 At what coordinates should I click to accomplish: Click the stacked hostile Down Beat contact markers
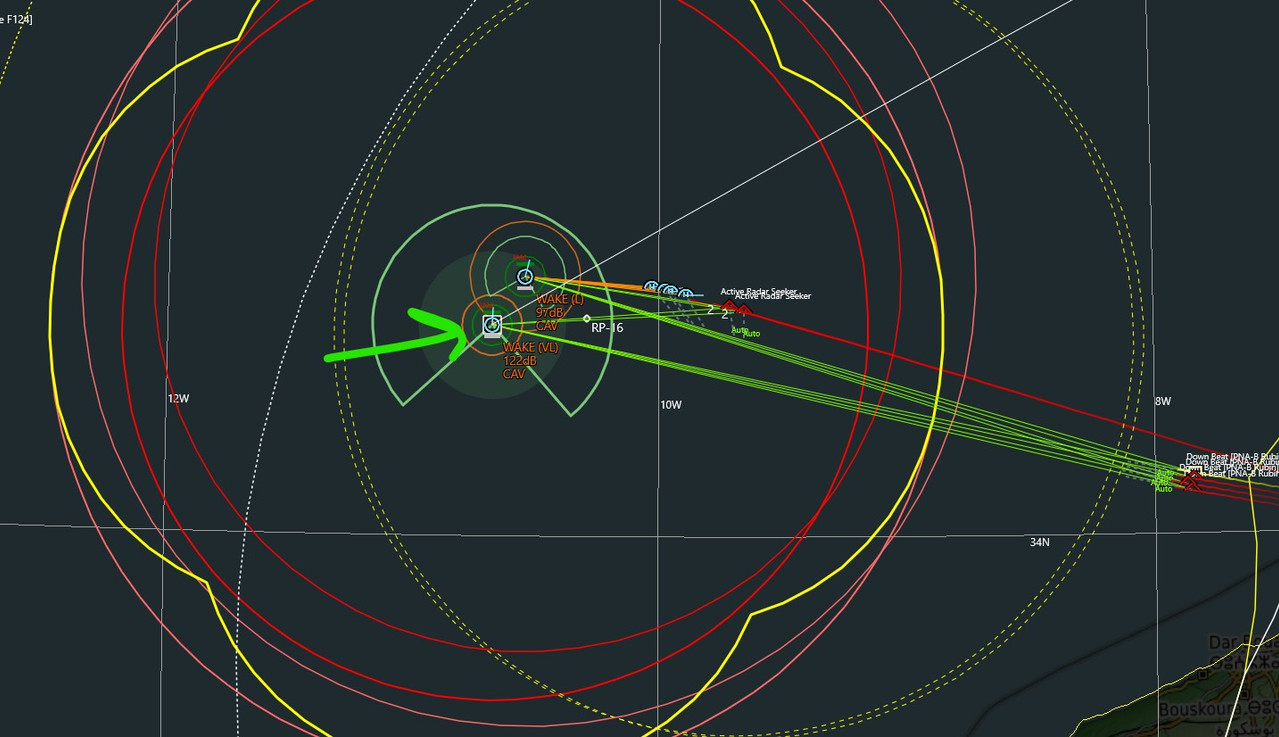pos(1190,482)
